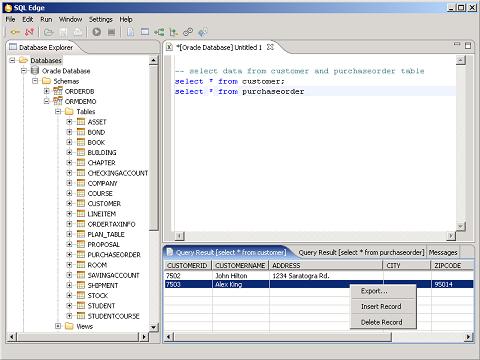
Task: Click the yellow connect database toolbar icon
Action: click(x=15, y=32)
